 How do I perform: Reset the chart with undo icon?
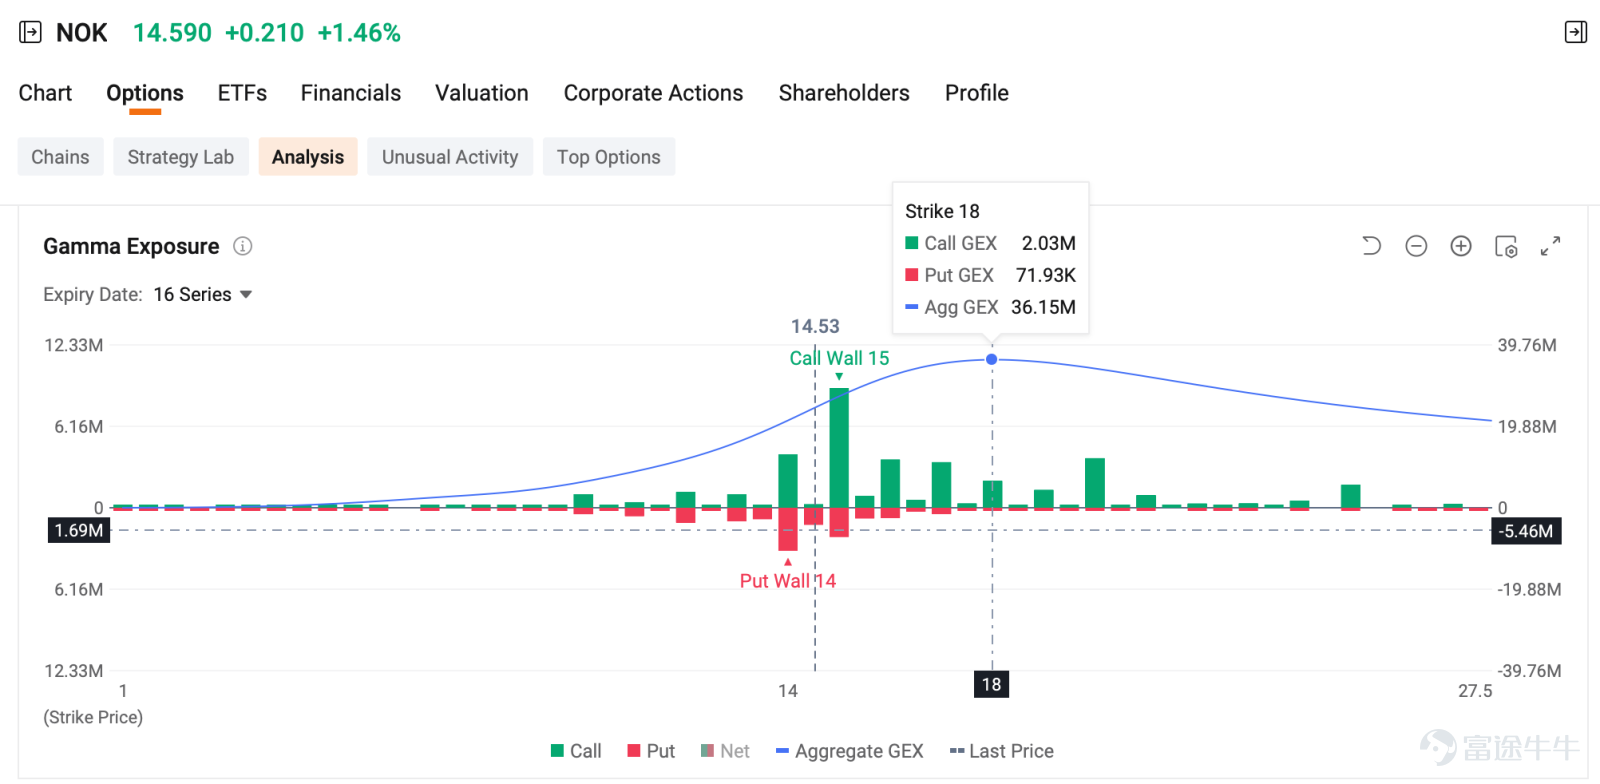tap(1371, 246)
